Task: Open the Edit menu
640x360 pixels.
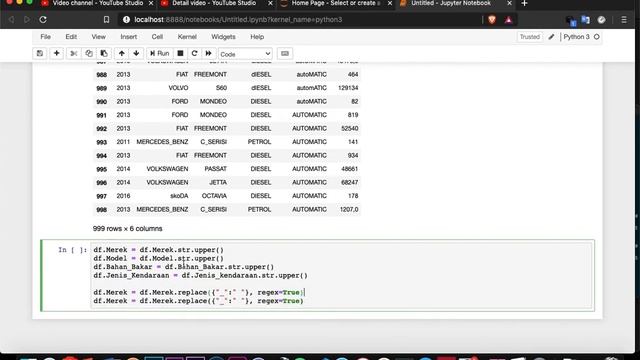Action: tap(71, 37)
